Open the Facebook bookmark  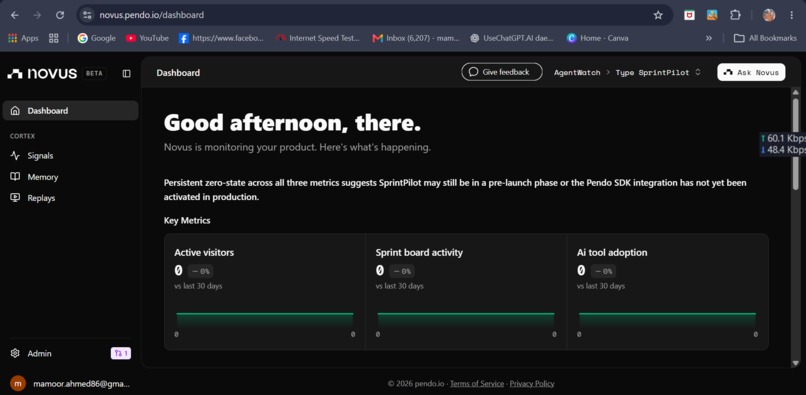click(x=221, y=38)
